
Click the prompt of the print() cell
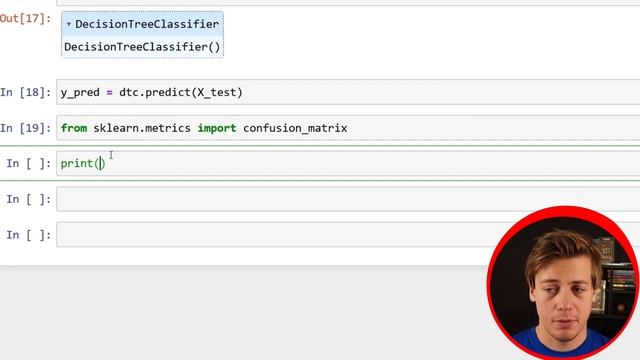click(x=29, y=164)
